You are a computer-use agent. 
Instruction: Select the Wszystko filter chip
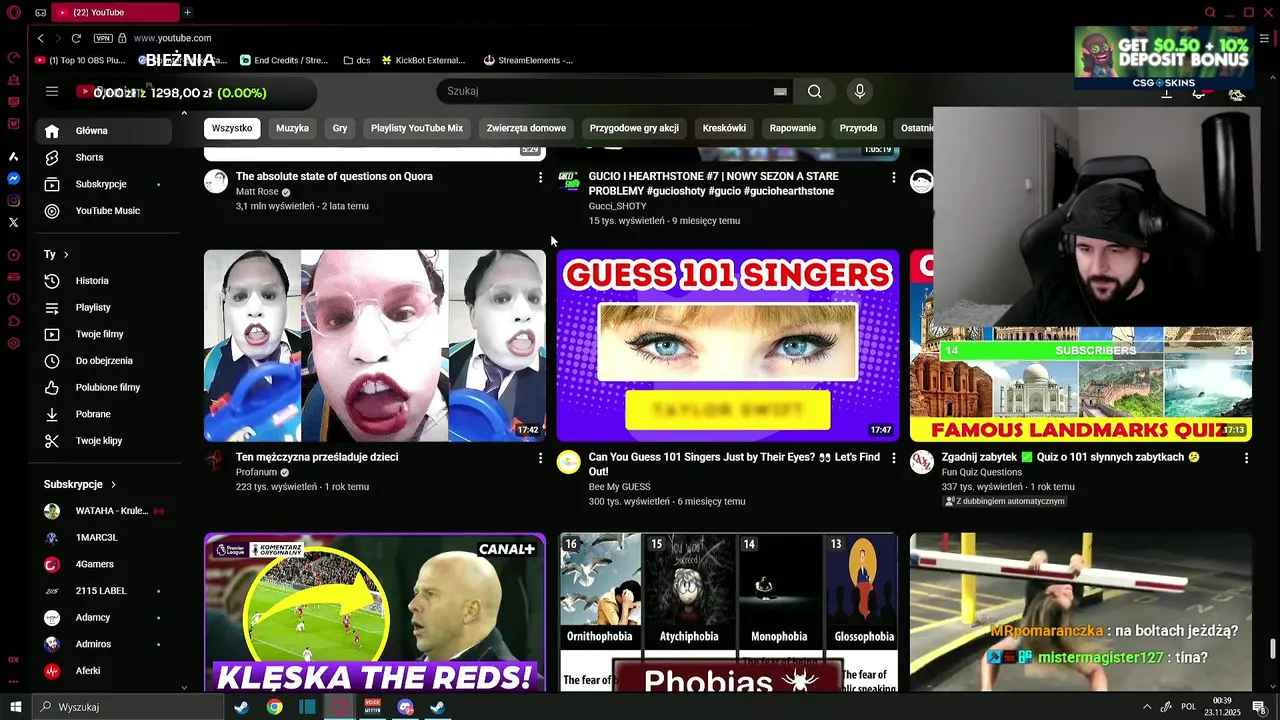pyautogui.click(x=232, y=128)
